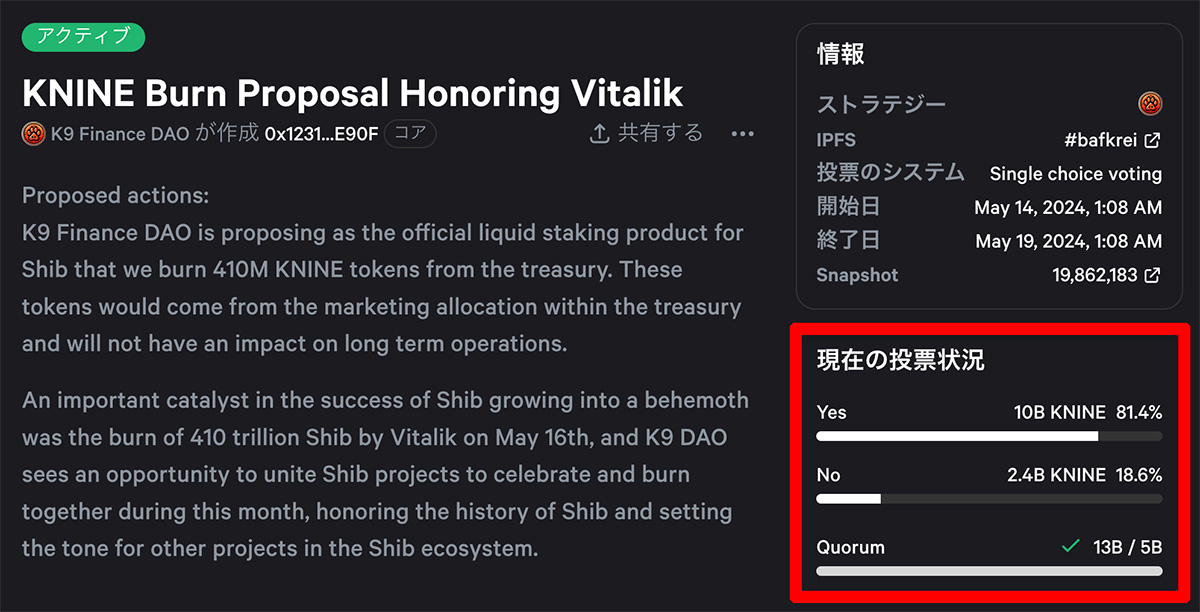The width and height of the screenshot is (1200, 612).
Task: Click the No vote progress bar
Action: pyautogui.click(x=989, y=498)
